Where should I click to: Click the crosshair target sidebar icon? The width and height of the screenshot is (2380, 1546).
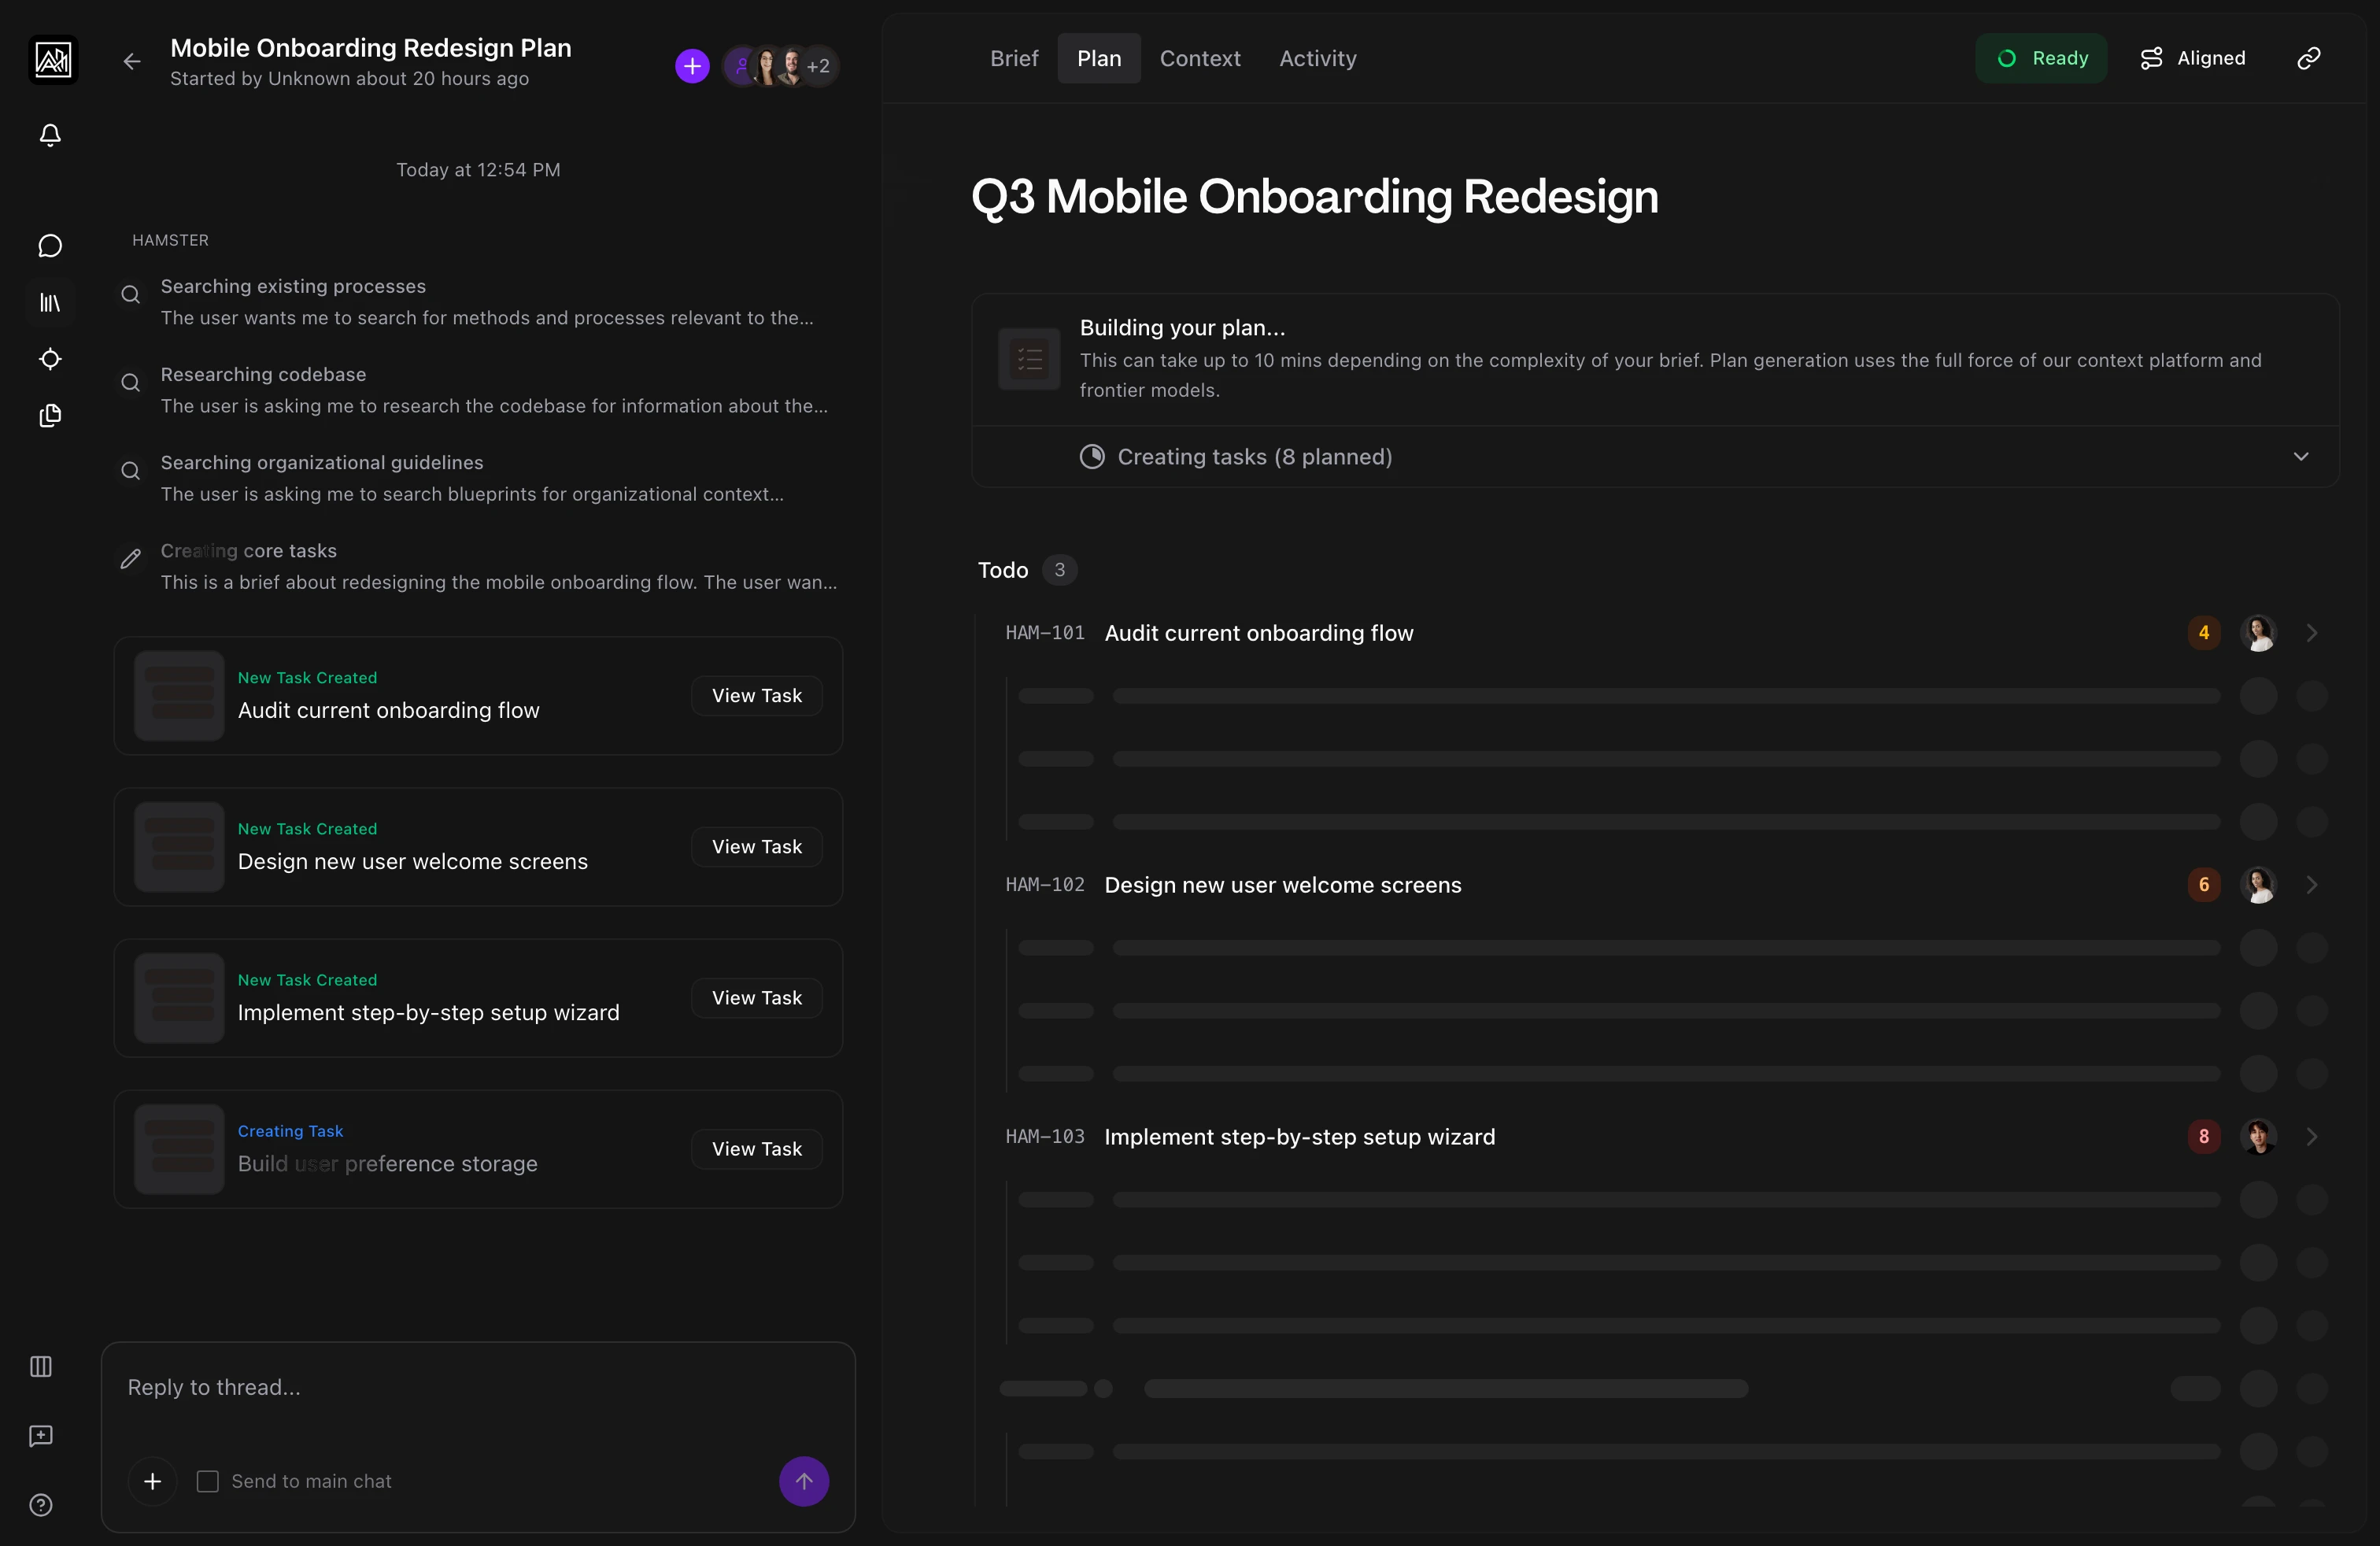coord(50,359)
